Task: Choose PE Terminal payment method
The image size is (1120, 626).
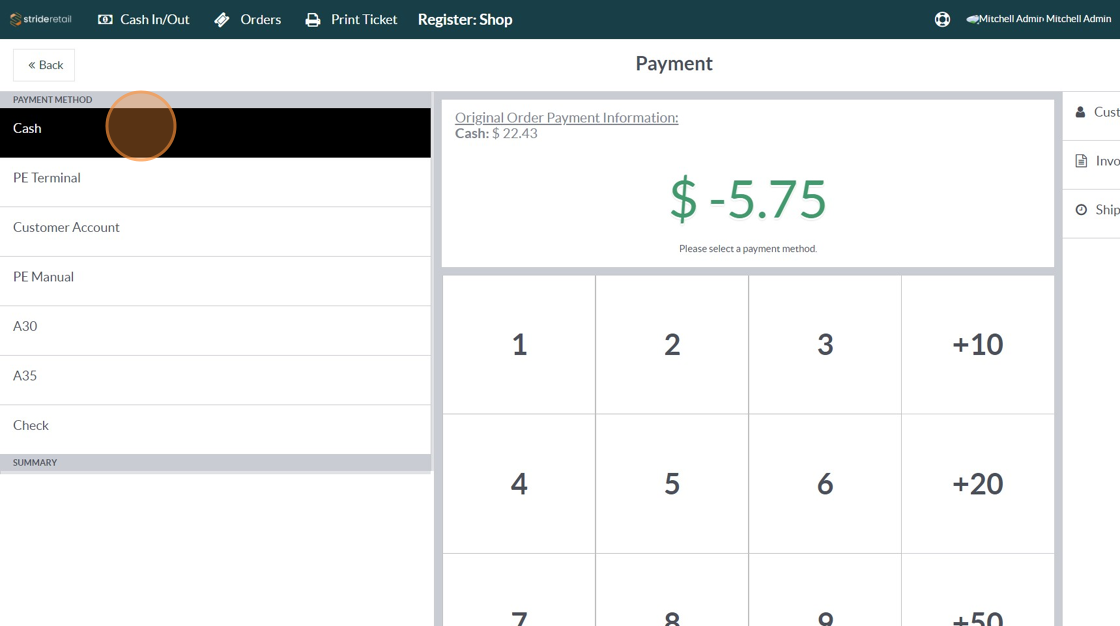Action: pos(215,182)
